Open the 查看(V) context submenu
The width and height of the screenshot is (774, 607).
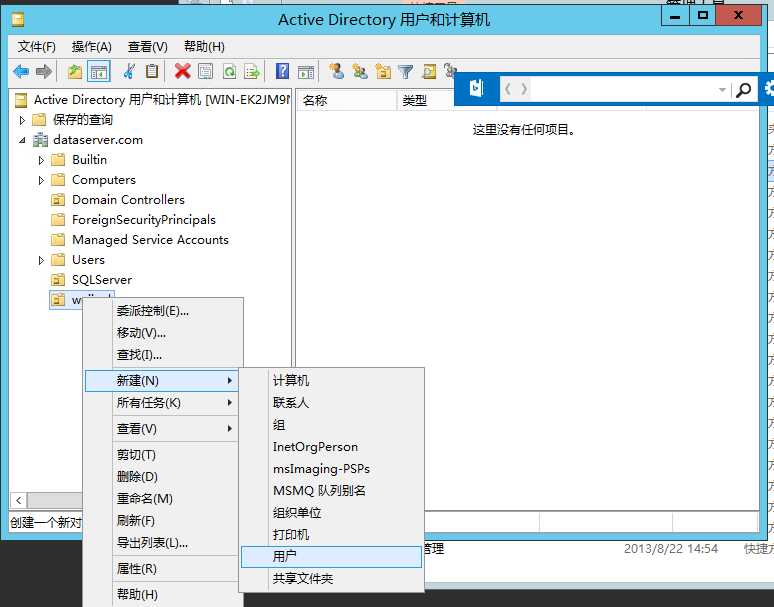(161, 429)
